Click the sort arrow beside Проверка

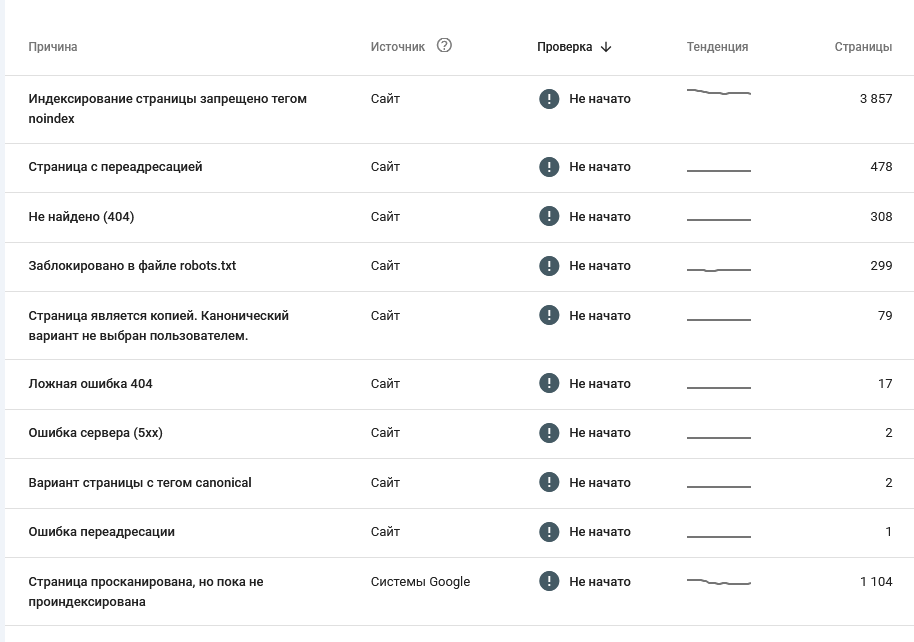[x=606, y=47]
